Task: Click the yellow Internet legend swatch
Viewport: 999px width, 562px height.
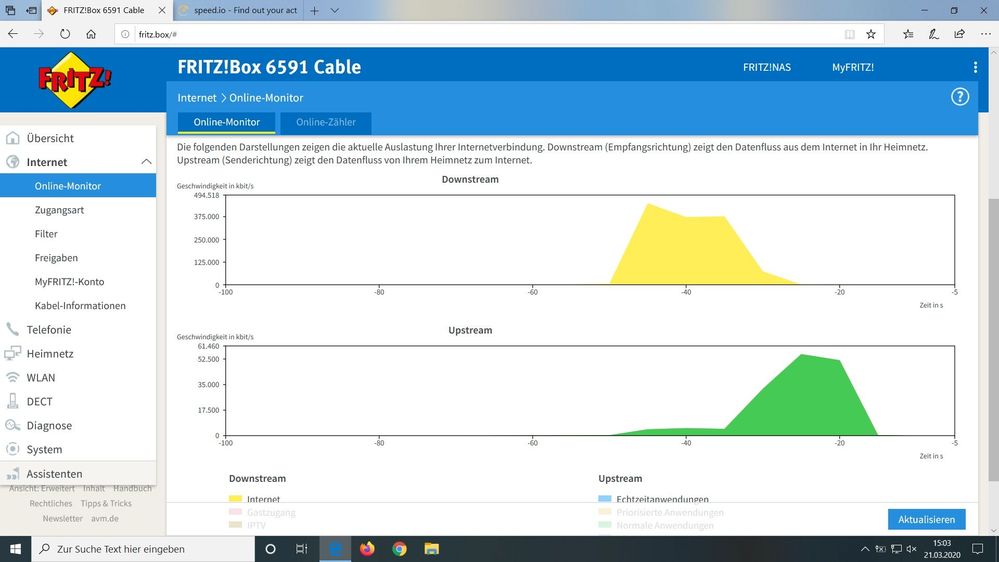Action: coord(235,499)
